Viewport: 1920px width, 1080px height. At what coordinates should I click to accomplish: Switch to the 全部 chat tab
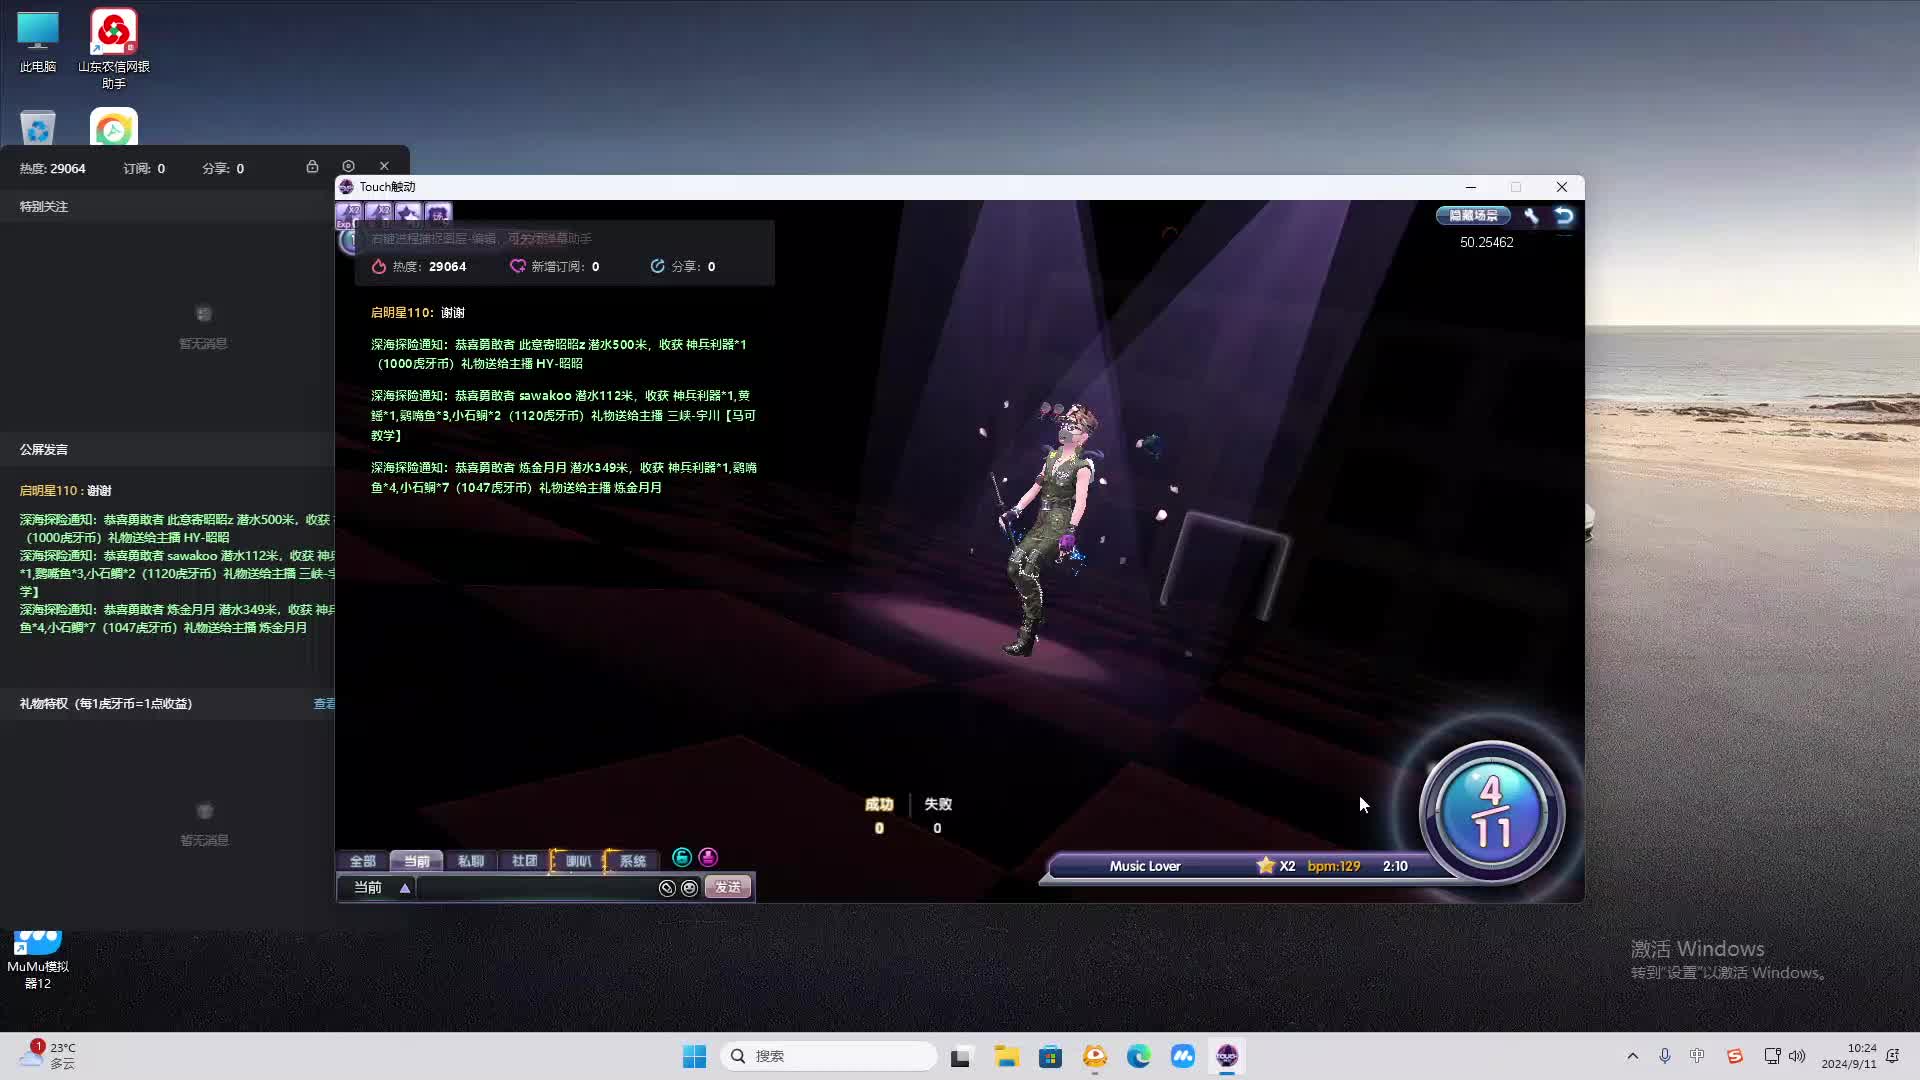[362, 861]
